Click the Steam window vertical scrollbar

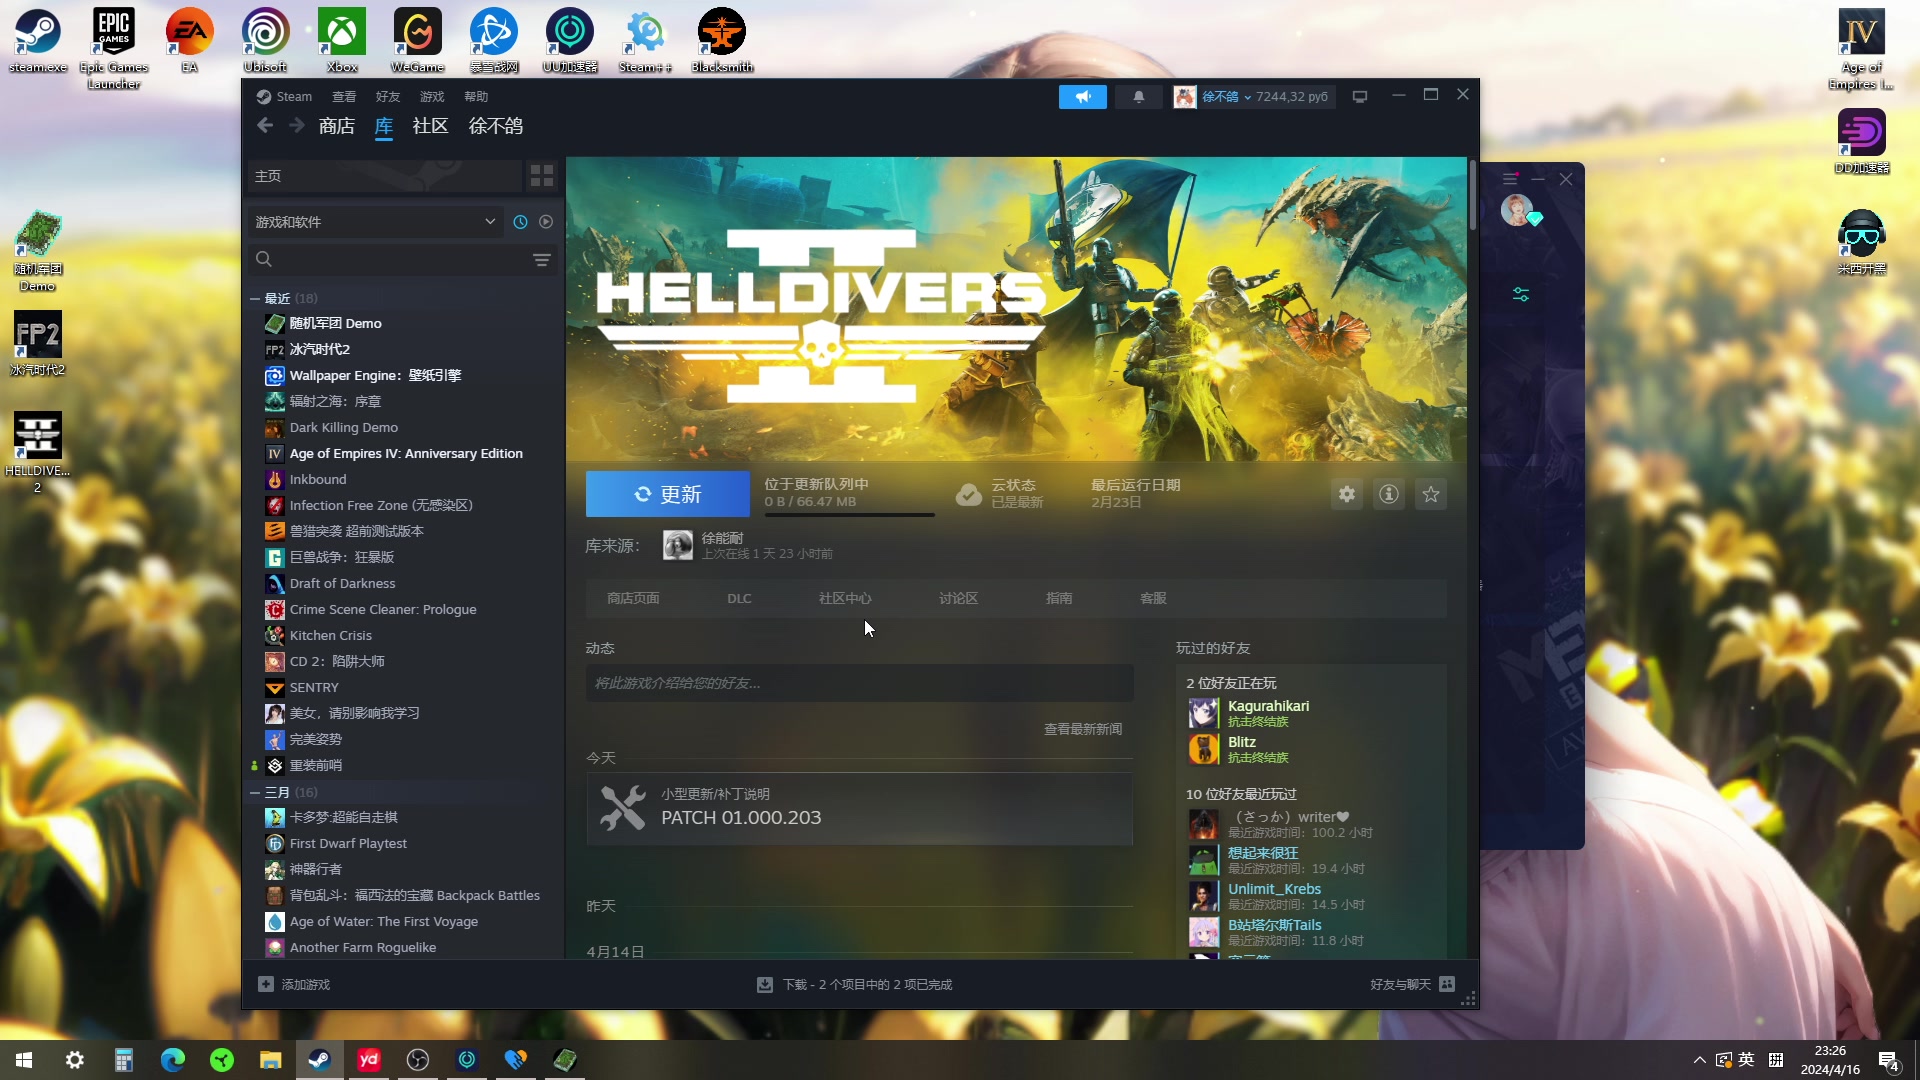[1473, 194]
